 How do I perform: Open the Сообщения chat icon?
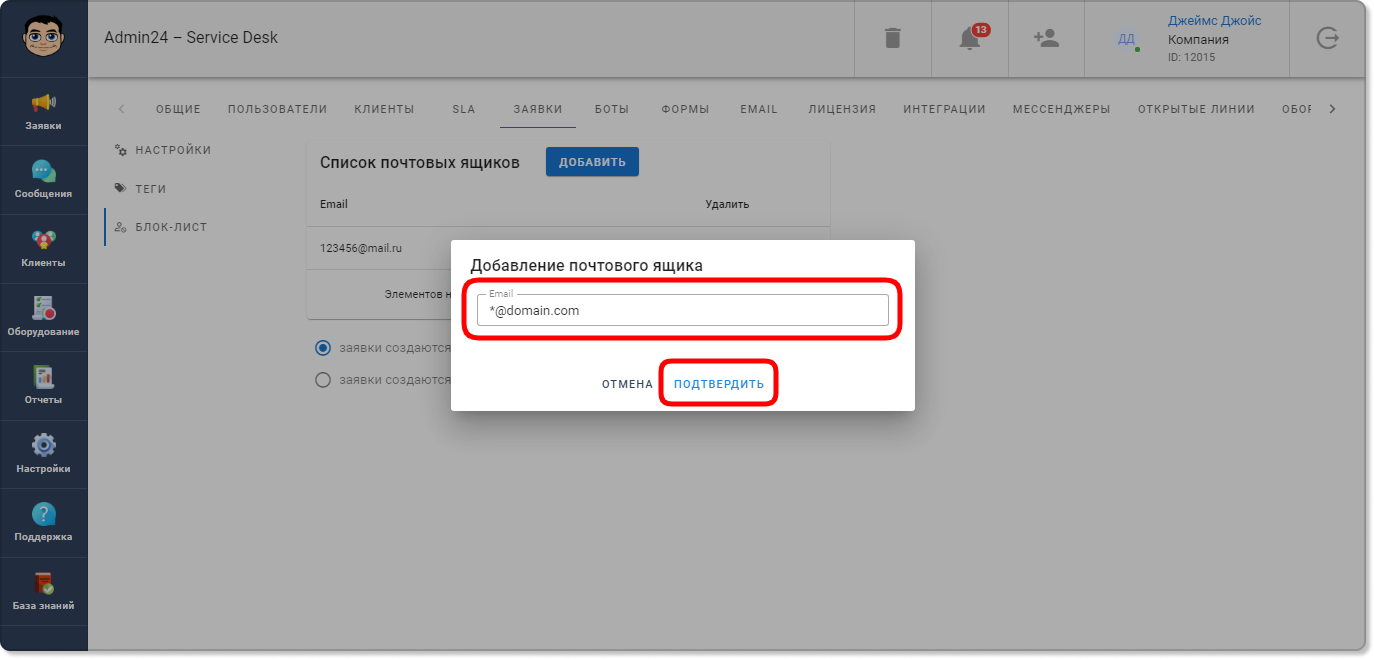point(44,180)
